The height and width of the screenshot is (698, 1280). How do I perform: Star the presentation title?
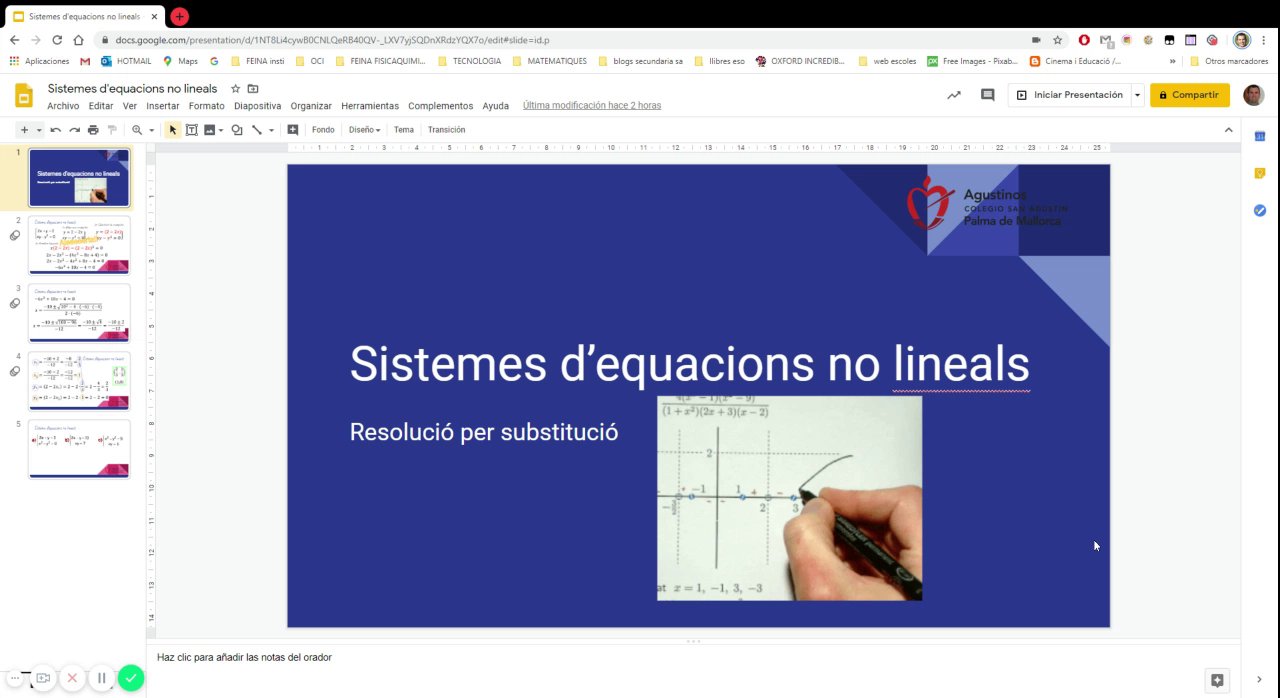click(236, 89)
